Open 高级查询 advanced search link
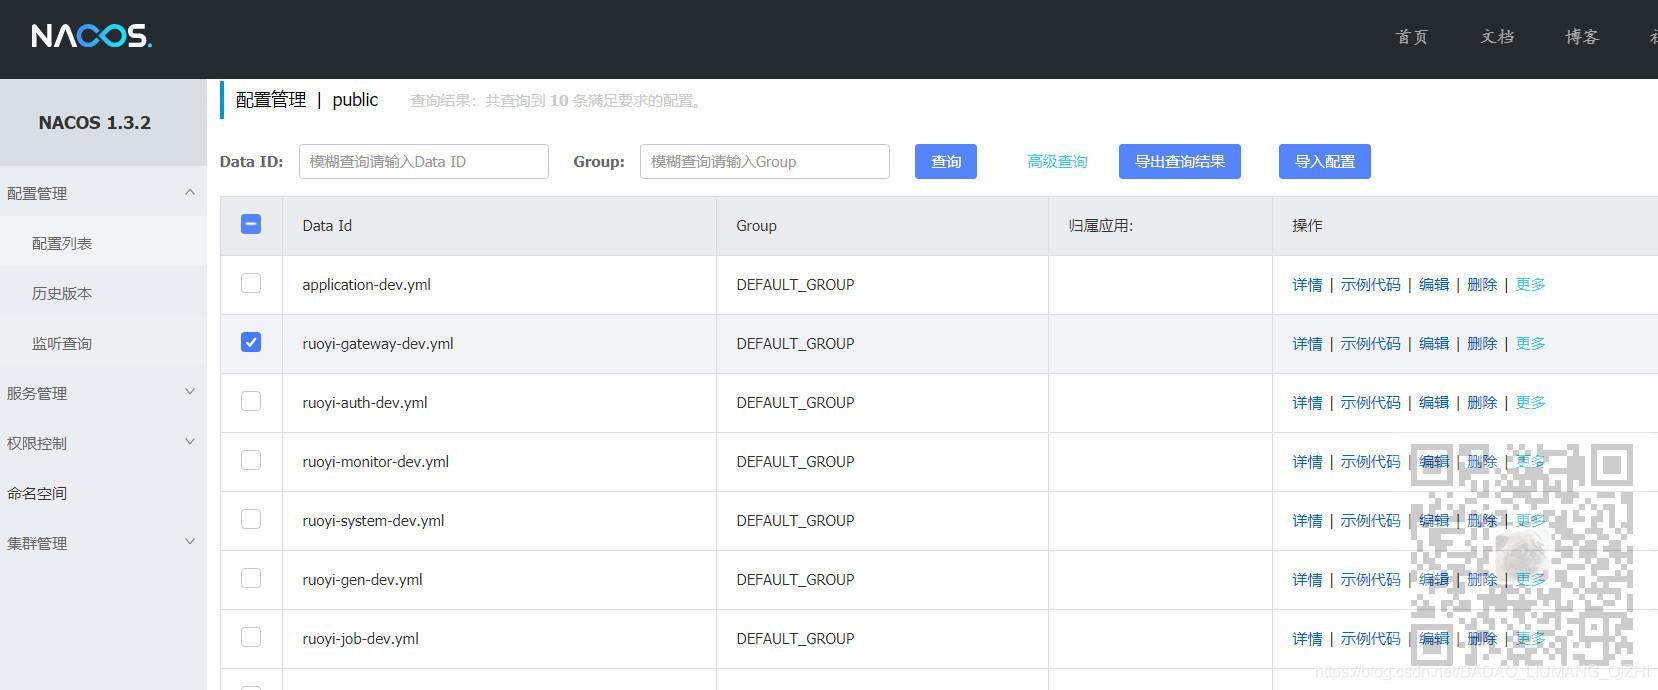The image size is (1658, 690). [x=1057, y=162]
